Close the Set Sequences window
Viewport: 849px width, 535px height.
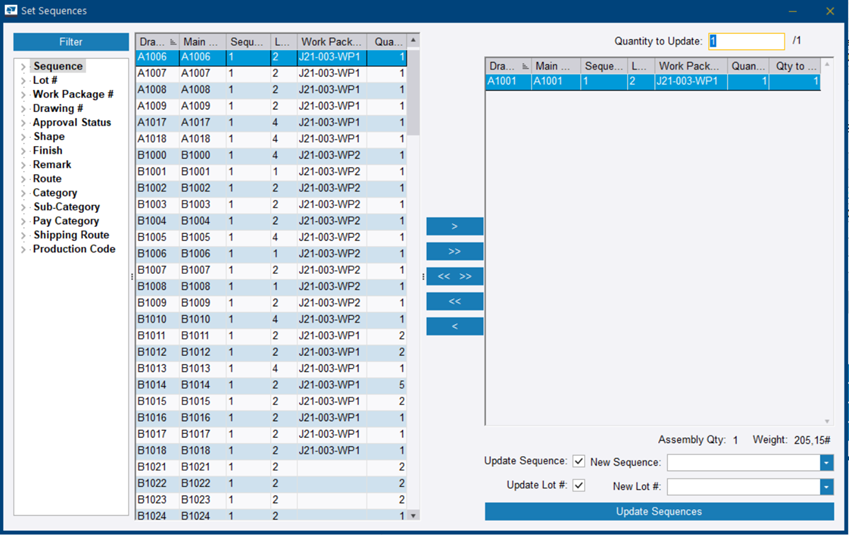(x=829, y=11)
